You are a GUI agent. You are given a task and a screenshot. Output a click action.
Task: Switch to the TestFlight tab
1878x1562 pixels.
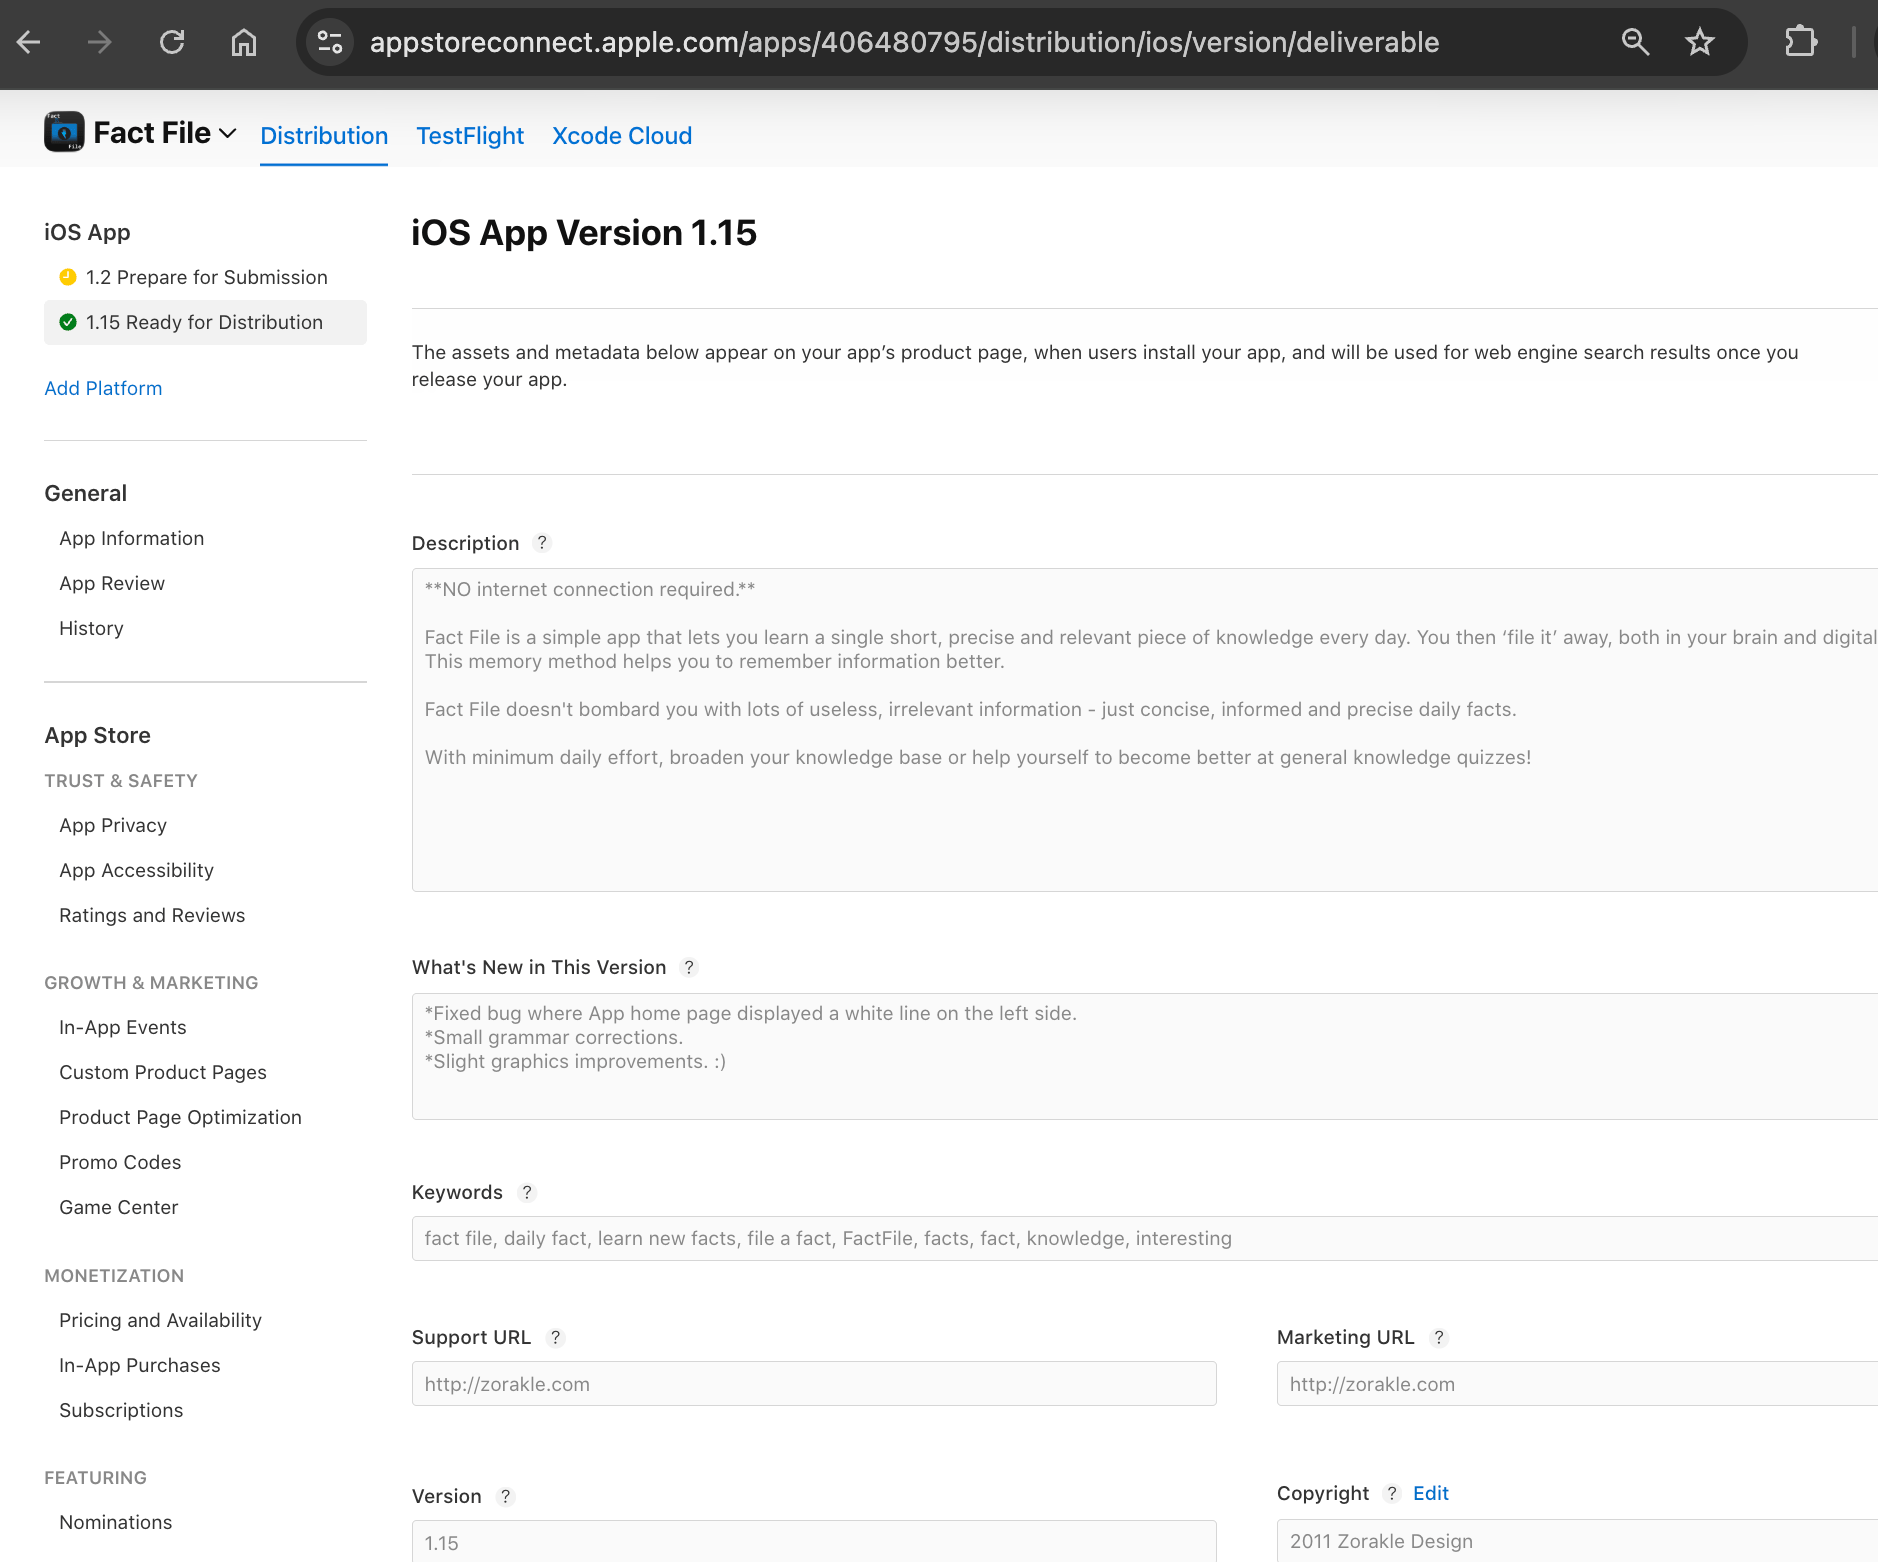click(470, 135)
